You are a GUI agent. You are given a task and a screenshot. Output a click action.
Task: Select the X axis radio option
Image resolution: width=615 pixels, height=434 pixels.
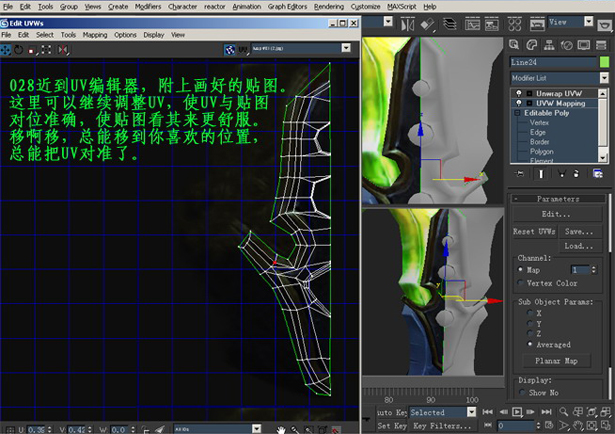click(529, 311)
